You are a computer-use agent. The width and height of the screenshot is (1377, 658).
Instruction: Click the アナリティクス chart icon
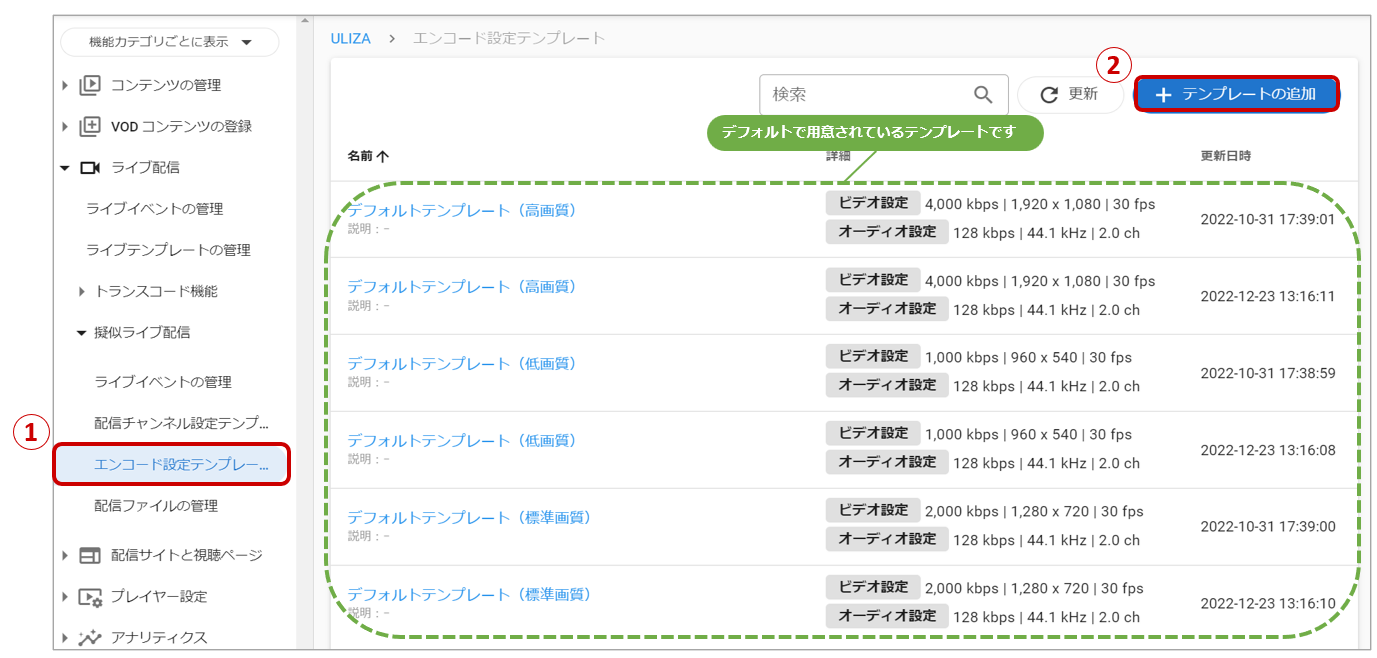point(90,638)
